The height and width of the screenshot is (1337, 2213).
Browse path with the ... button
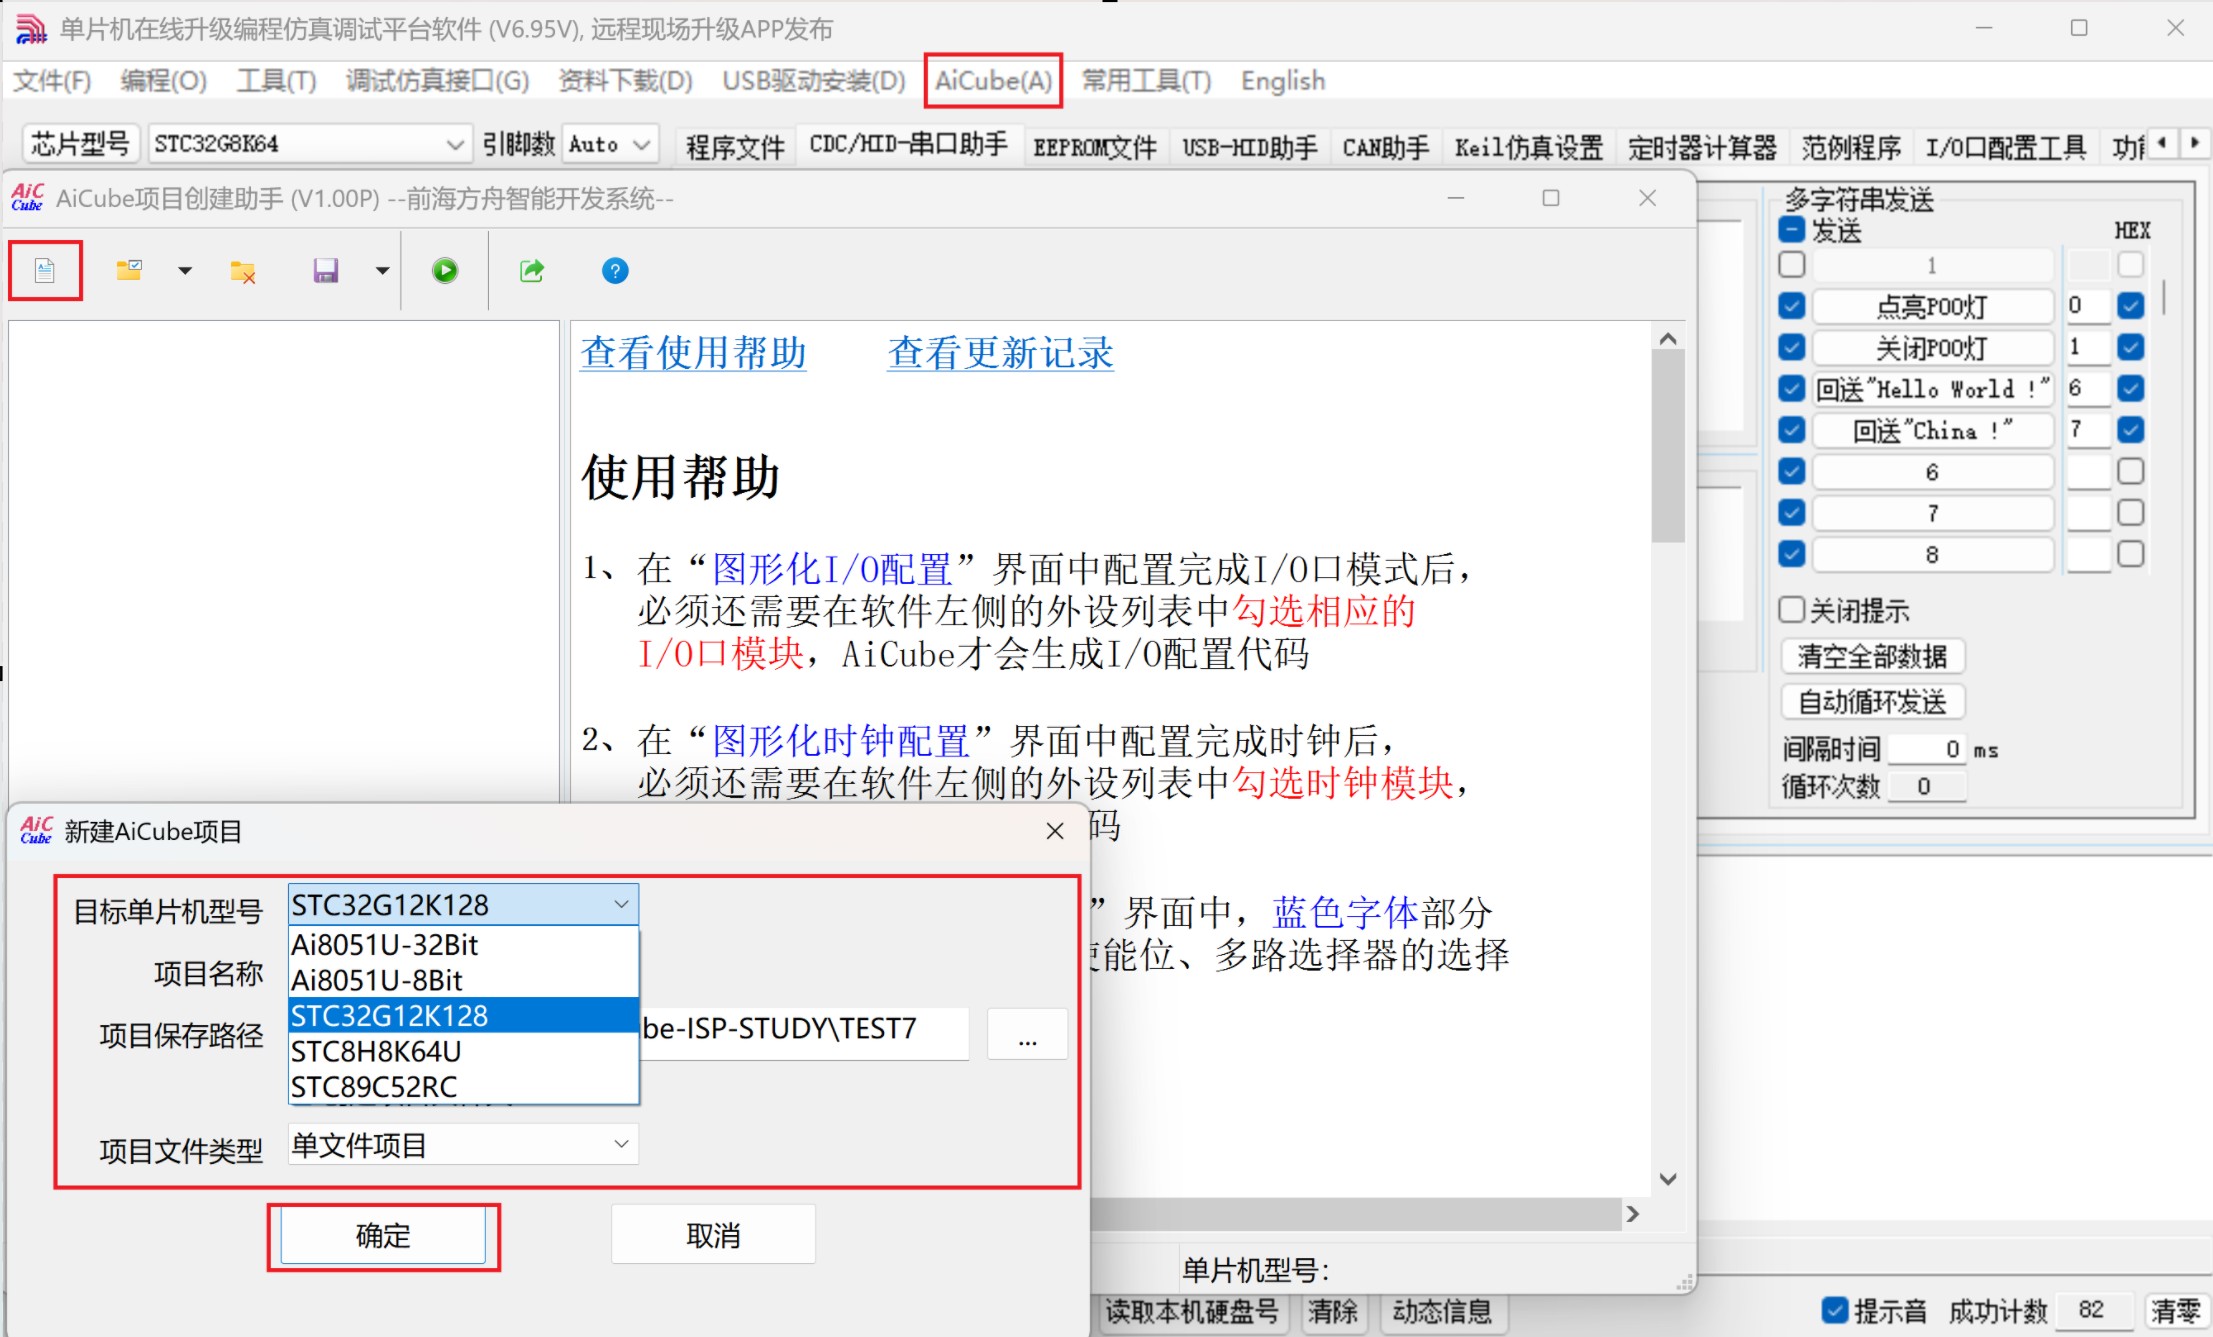[1027, 1034]
